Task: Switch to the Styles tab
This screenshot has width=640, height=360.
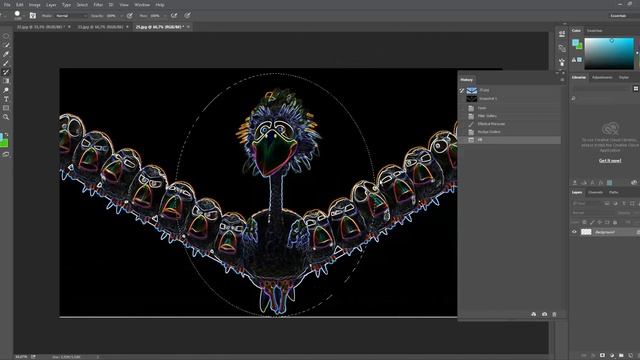Action: pos(624,78)
